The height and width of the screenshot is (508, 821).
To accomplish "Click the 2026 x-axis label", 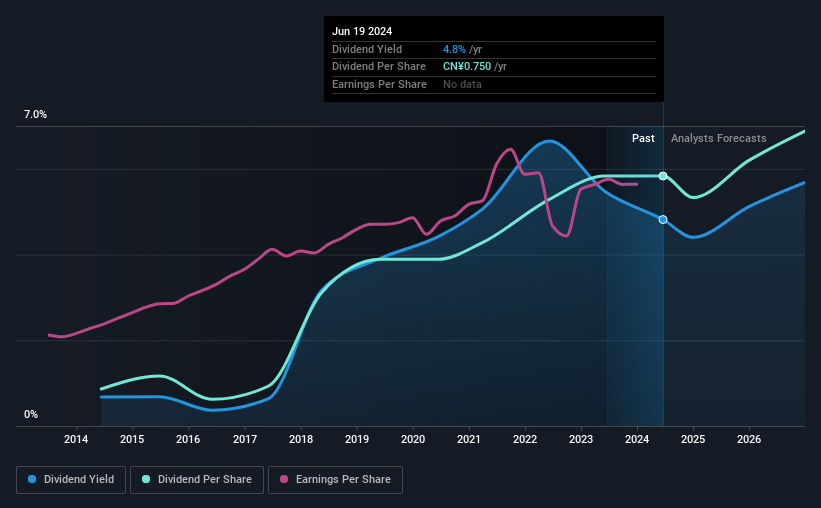I will tap(749, 439).
